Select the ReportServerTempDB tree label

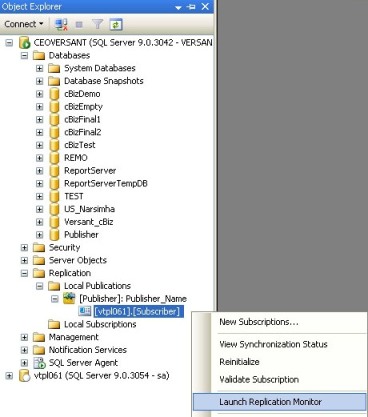[106, 184]
